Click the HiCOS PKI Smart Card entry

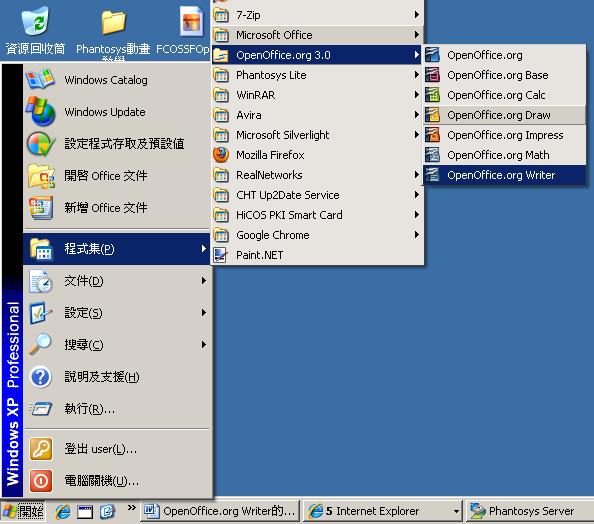[317, 215]
